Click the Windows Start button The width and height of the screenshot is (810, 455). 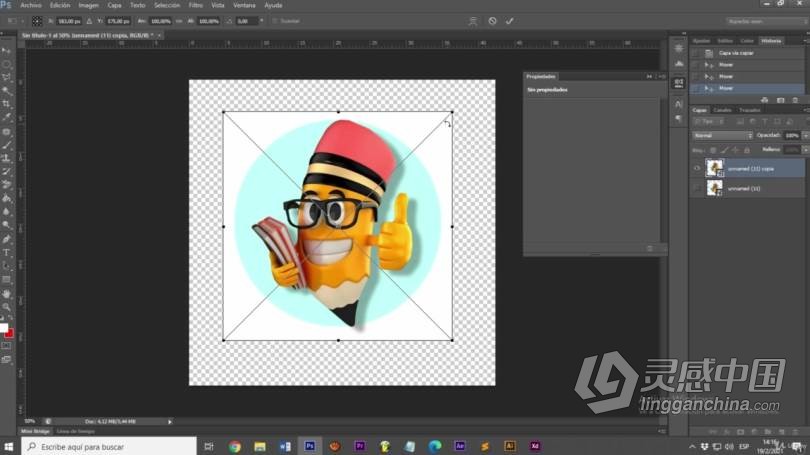pos(9,446)
